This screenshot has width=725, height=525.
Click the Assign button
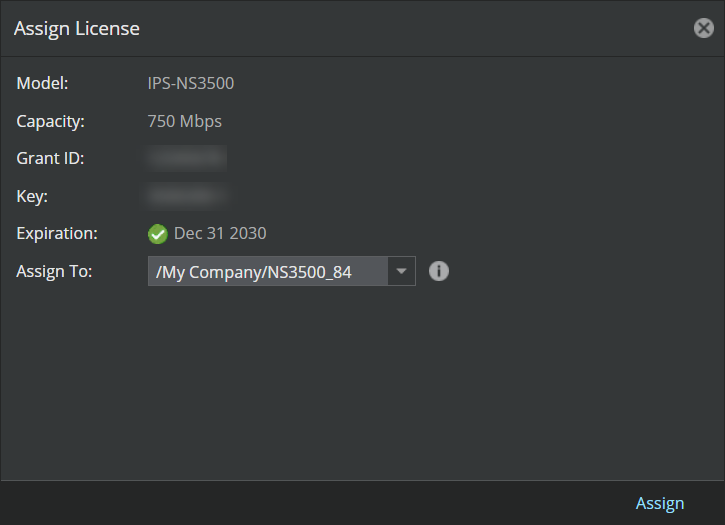[660, 503]
